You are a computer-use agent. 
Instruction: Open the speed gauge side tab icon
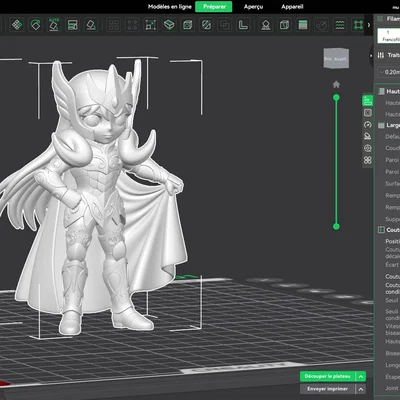pos(368,125)
